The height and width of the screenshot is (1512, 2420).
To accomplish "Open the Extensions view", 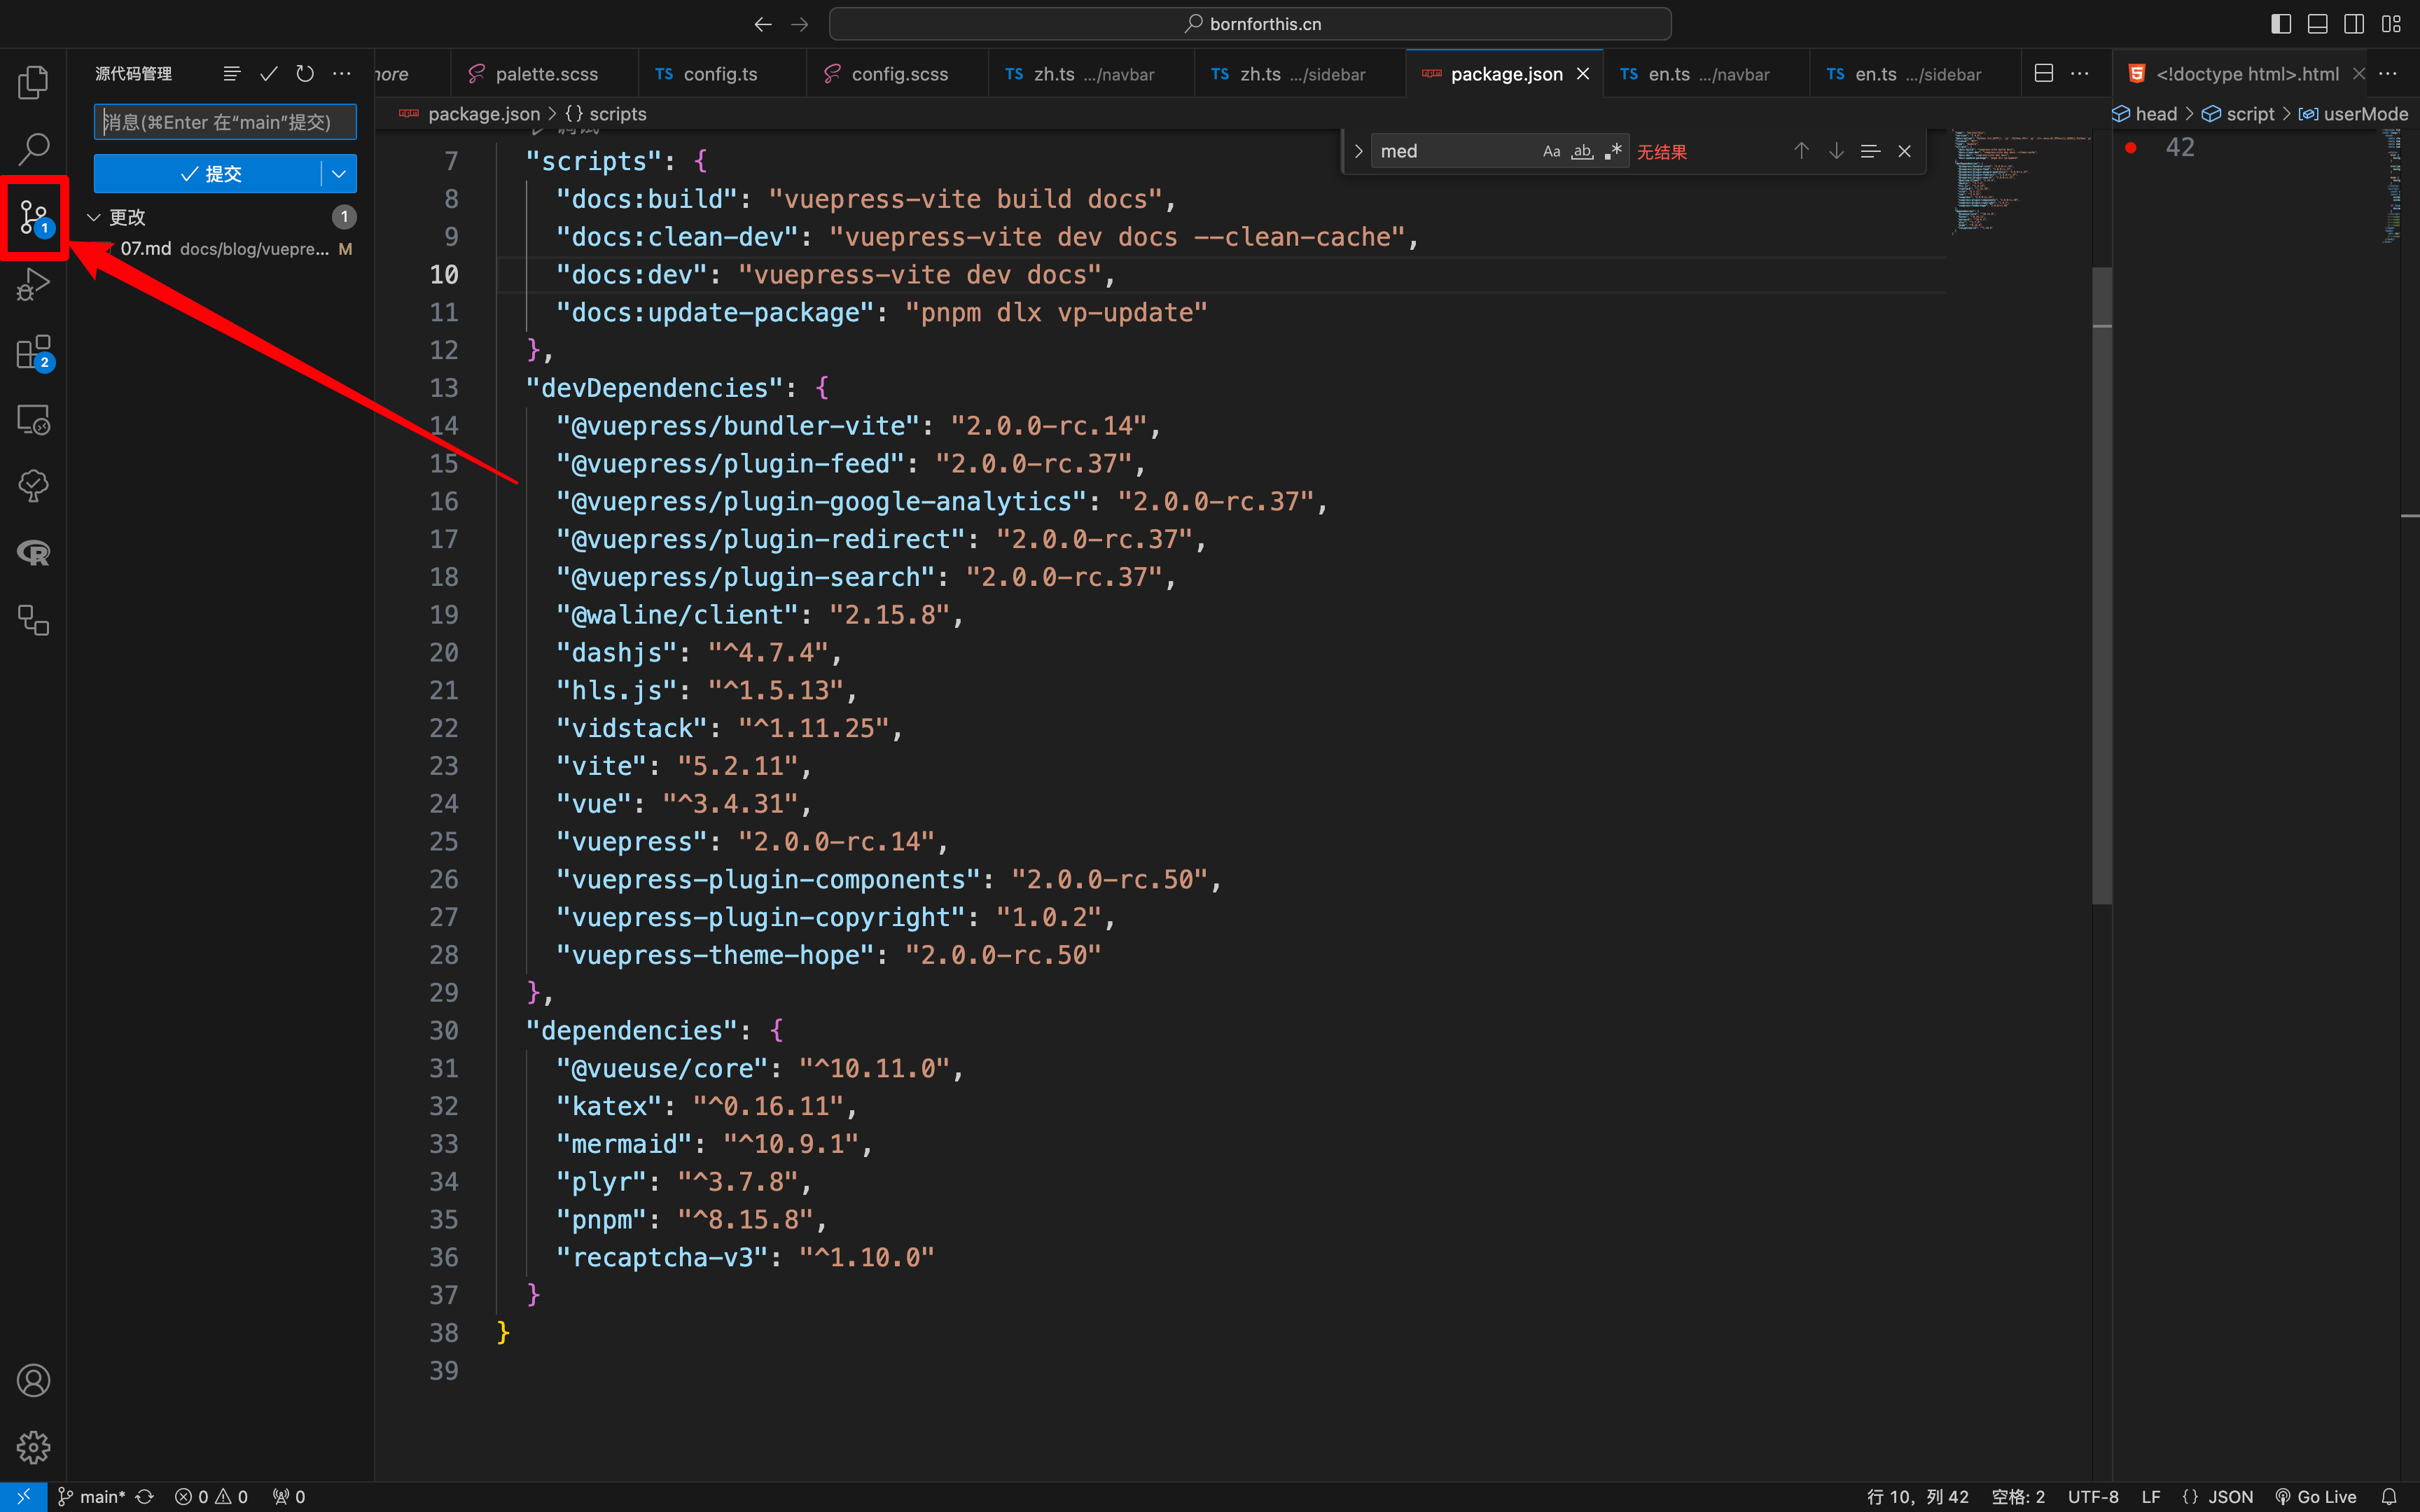I will point(33,352).
